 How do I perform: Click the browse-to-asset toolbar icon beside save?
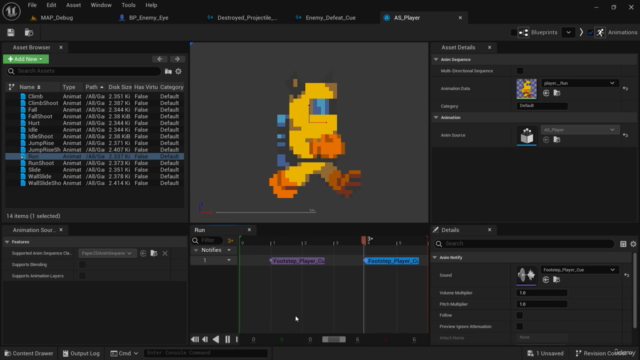[29, 33]
